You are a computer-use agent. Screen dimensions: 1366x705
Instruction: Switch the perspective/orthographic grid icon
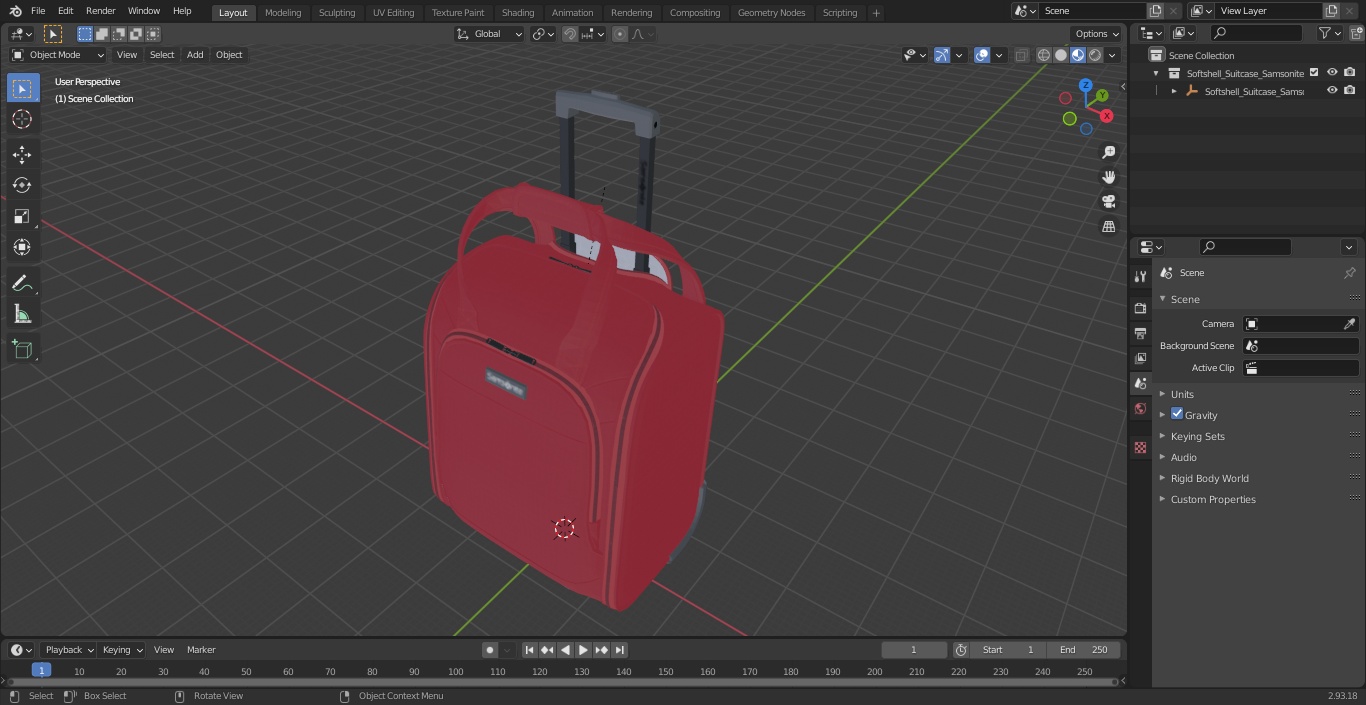[1108, 226]
